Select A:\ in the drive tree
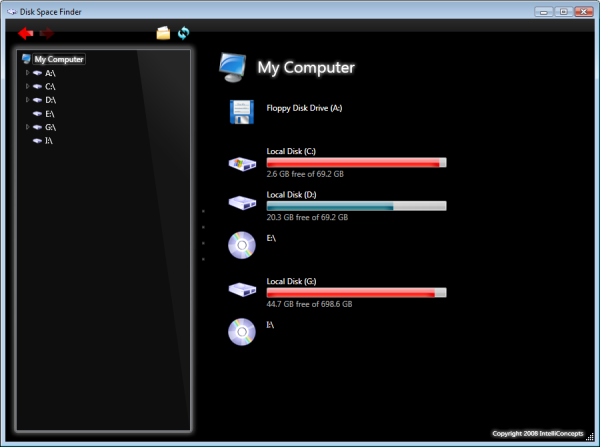 [x=50, y=73]
